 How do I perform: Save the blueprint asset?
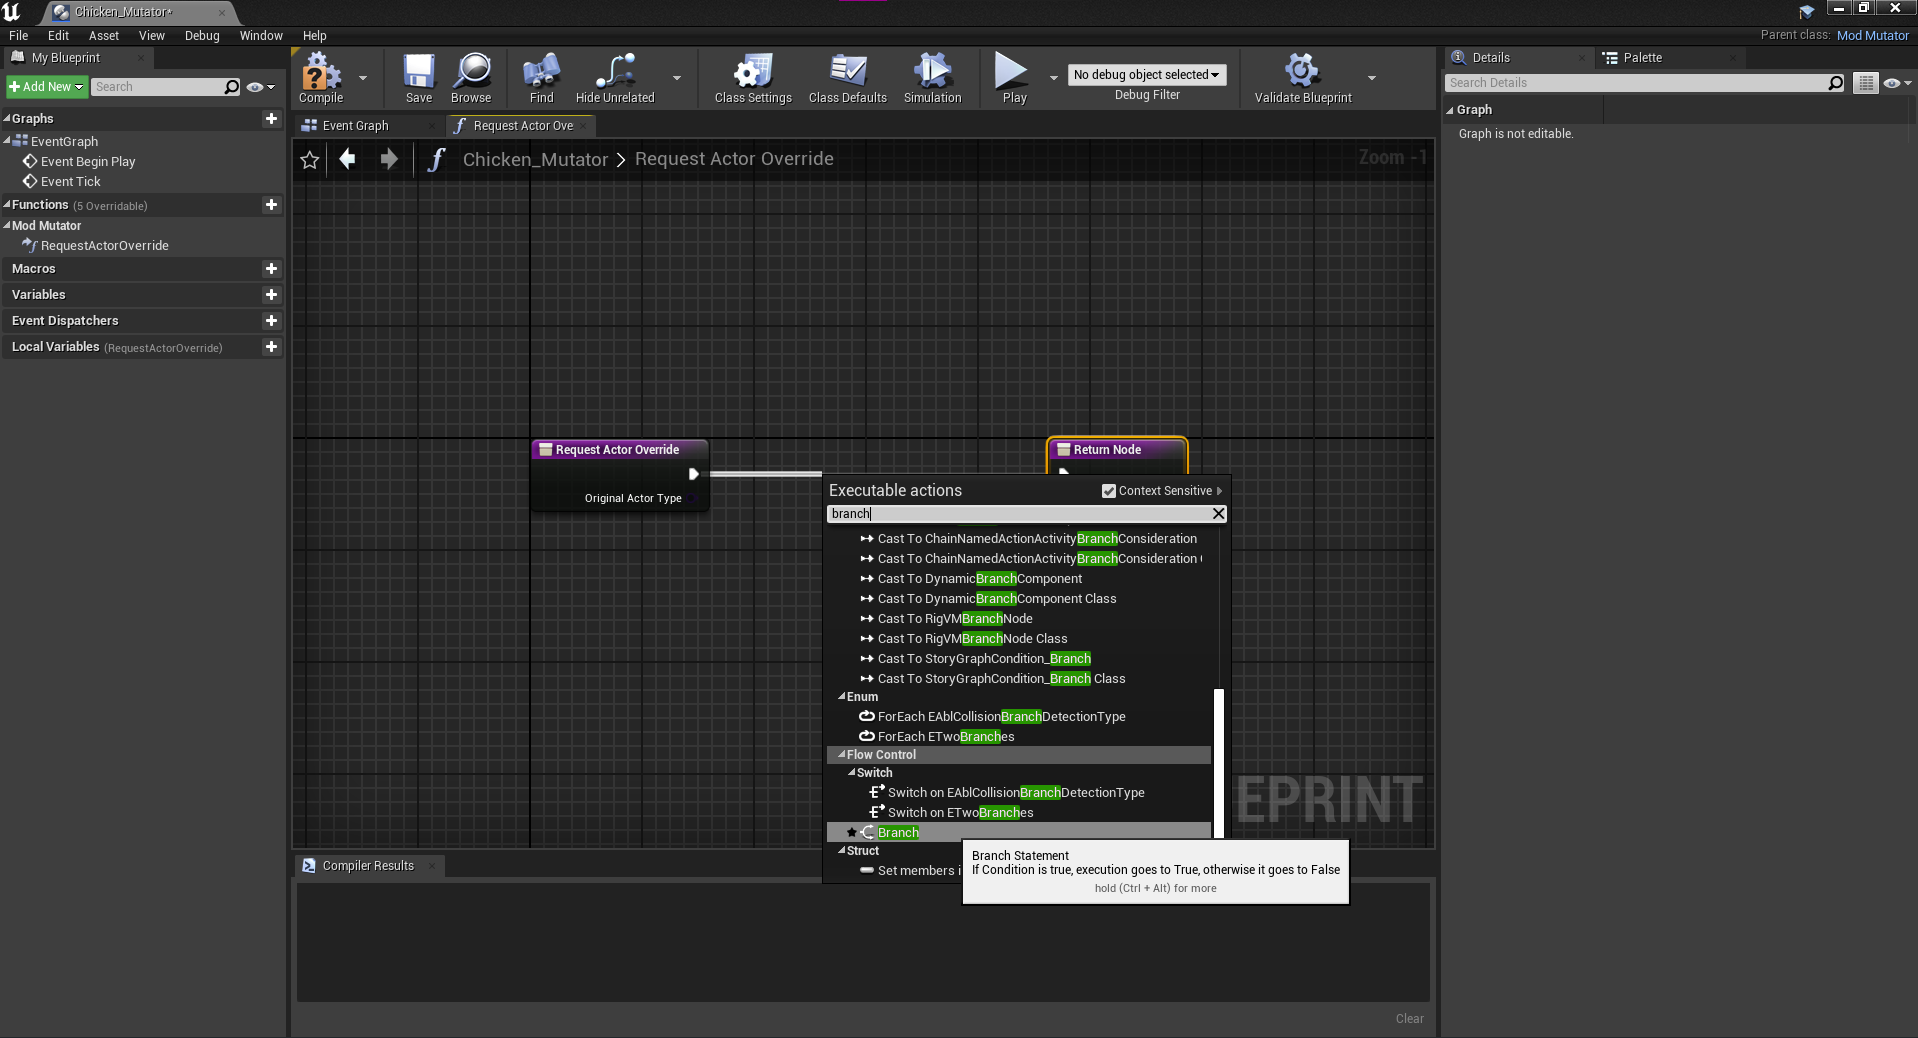419,78
